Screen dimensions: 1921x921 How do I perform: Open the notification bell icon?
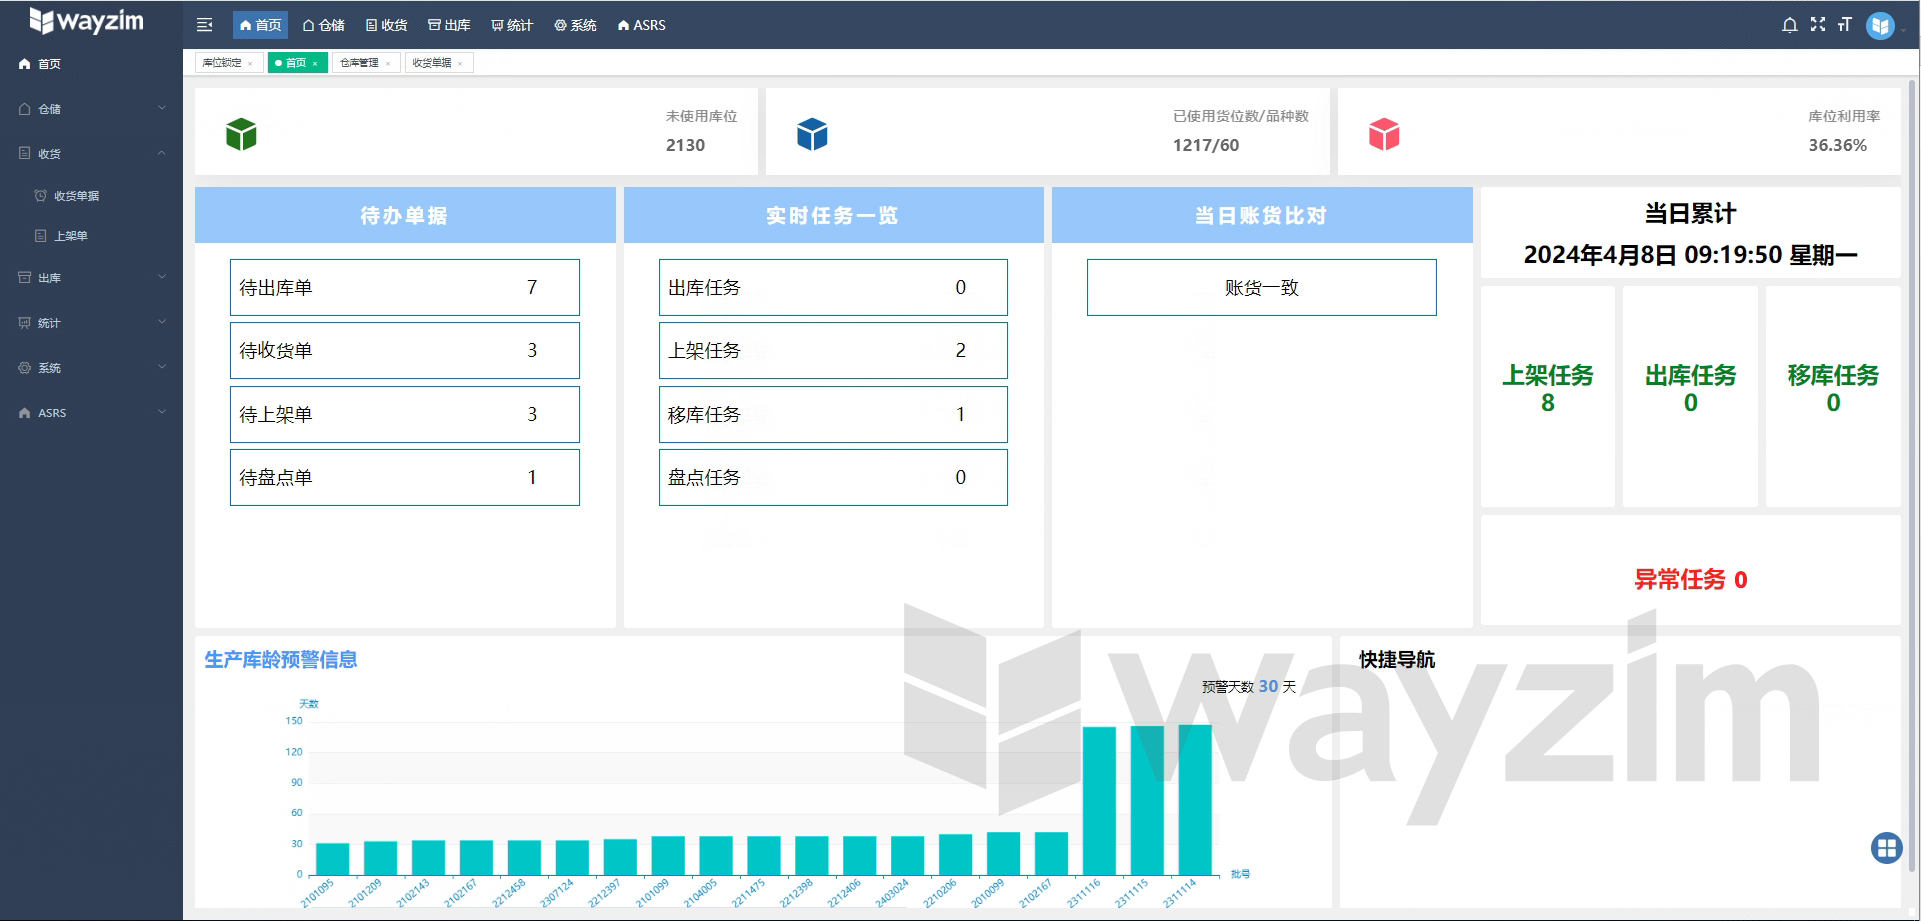1789,25
